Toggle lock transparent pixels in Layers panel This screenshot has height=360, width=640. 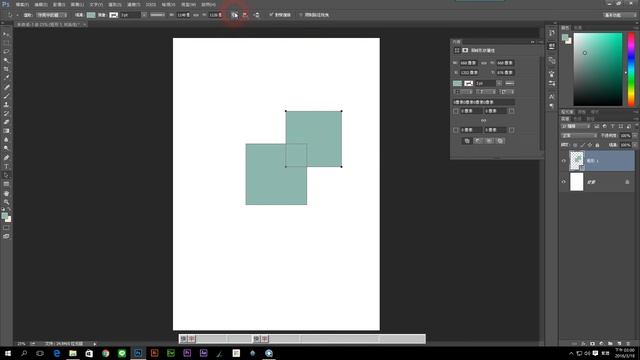click(575, 145)
